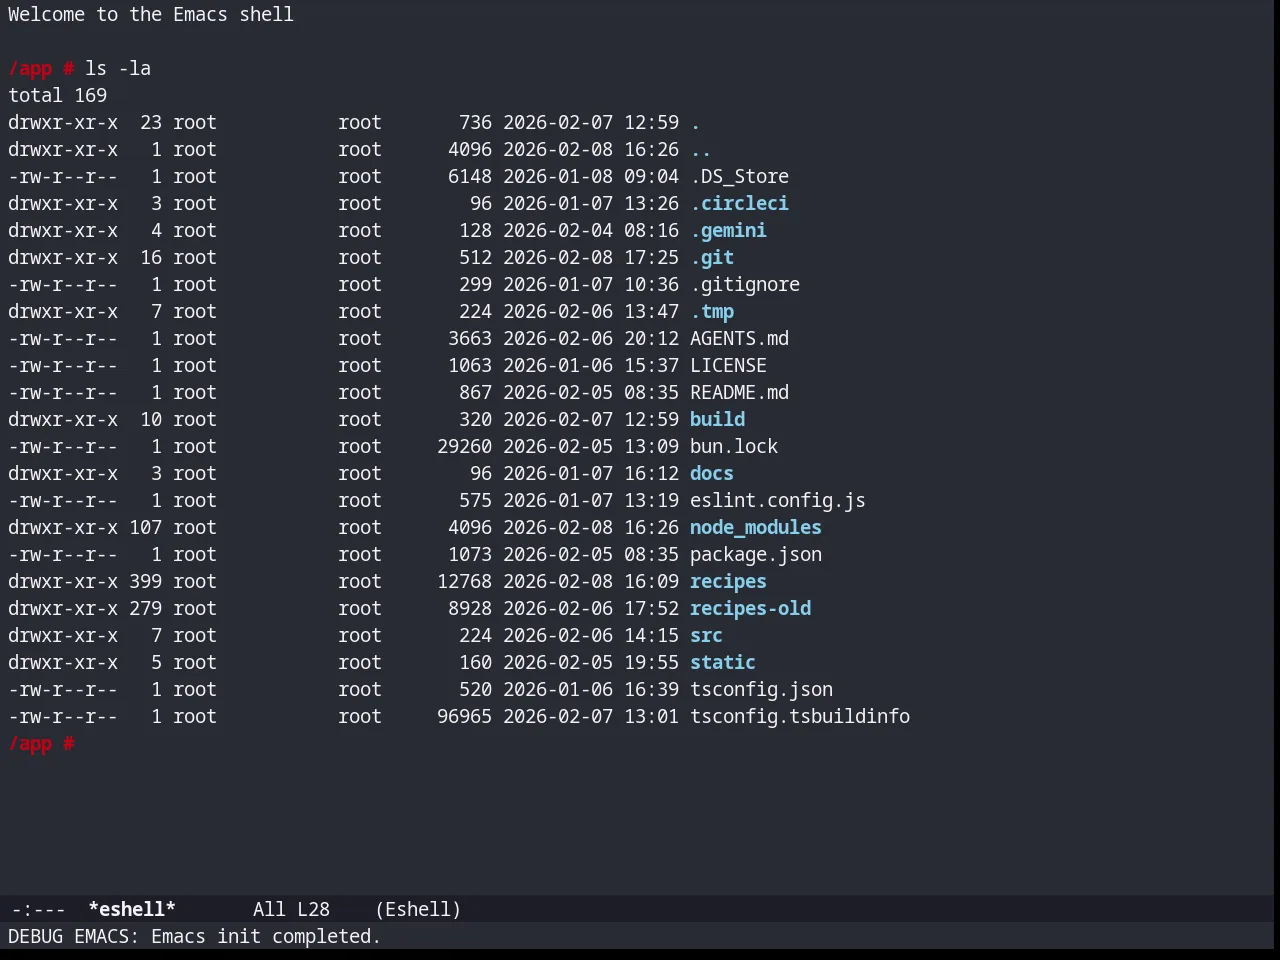The width and height of the screenshot is (1280, 960).
Task: Select the bun.lock file name
Action: click(734, 446)
